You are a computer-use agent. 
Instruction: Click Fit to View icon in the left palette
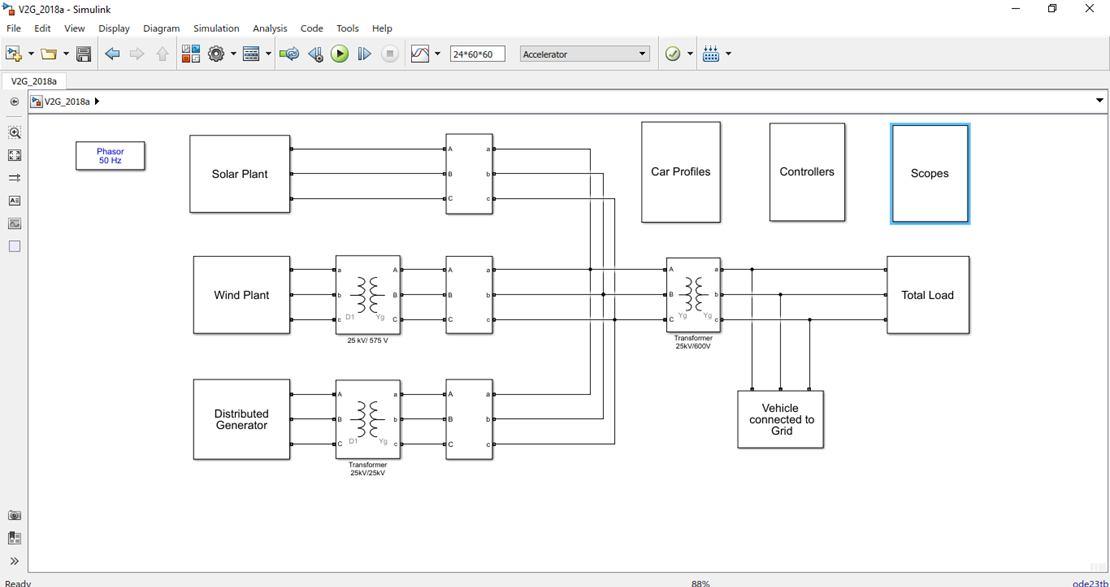[x=14, y=155]
